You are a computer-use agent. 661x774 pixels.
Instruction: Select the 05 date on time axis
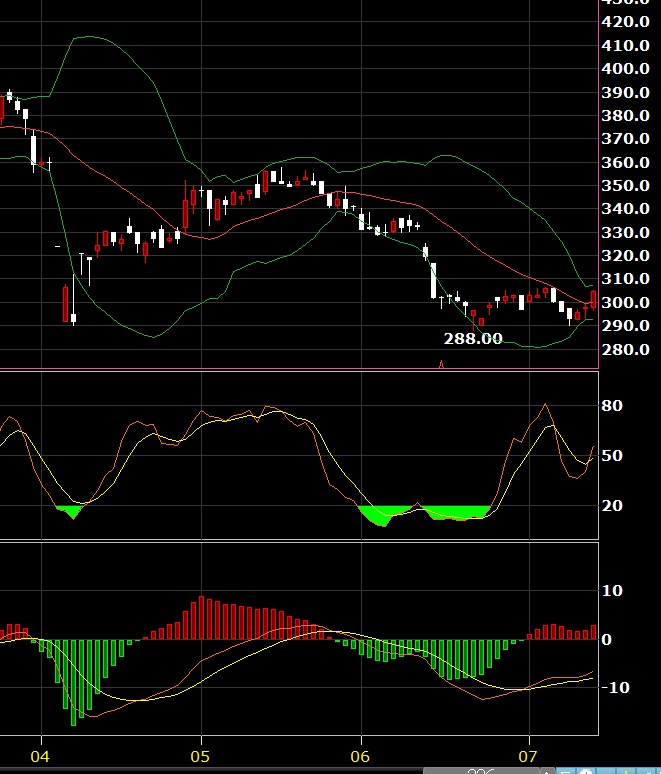coord(200,756)
